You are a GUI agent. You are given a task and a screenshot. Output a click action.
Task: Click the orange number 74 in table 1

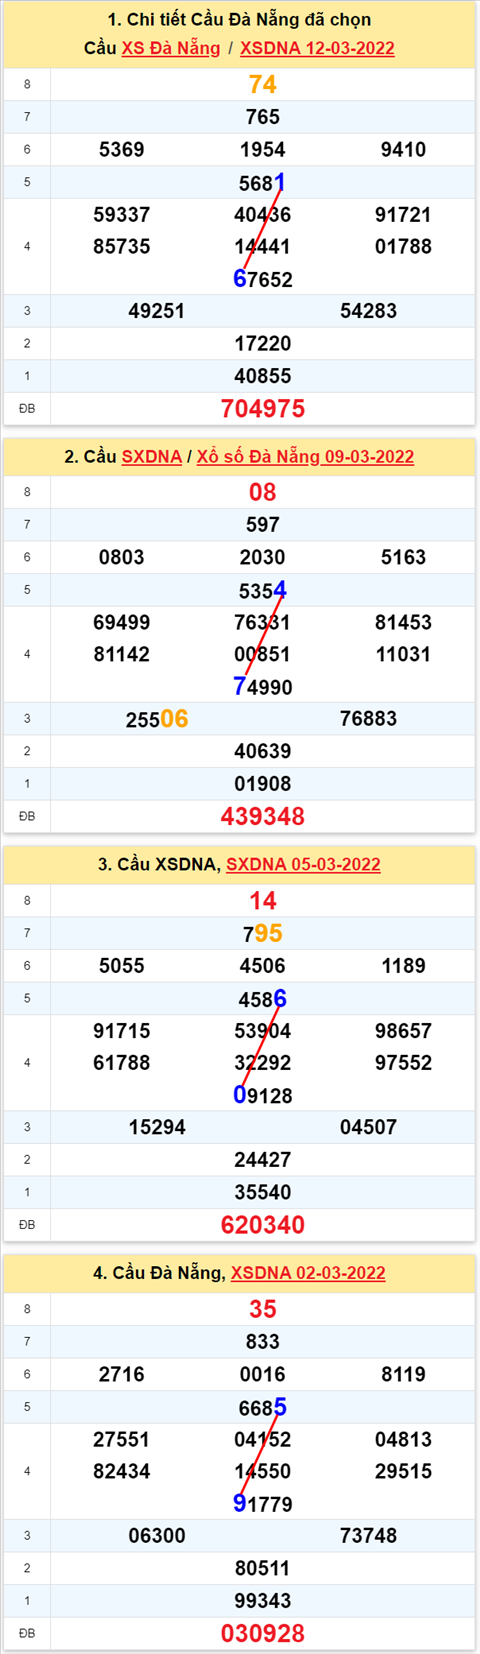(x=263, y=84)
